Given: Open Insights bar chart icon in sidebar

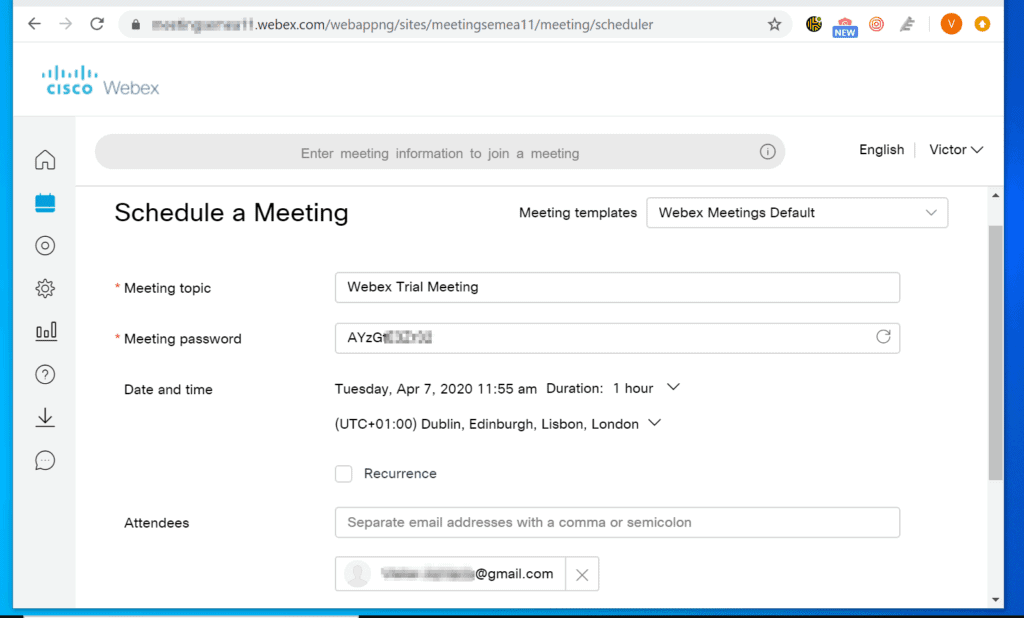Looking at the screenshot, I should [45, 331].
